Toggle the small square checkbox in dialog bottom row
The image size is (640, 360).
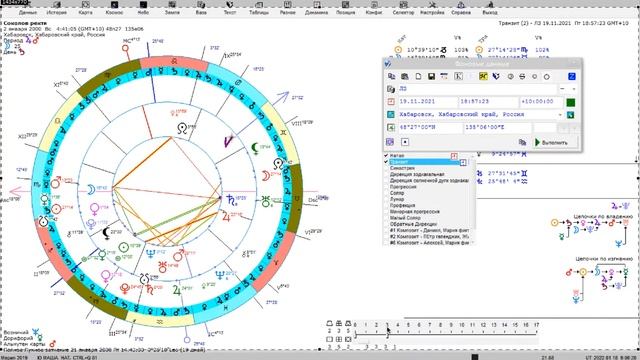pyautogui.click(x=405, y=142)
